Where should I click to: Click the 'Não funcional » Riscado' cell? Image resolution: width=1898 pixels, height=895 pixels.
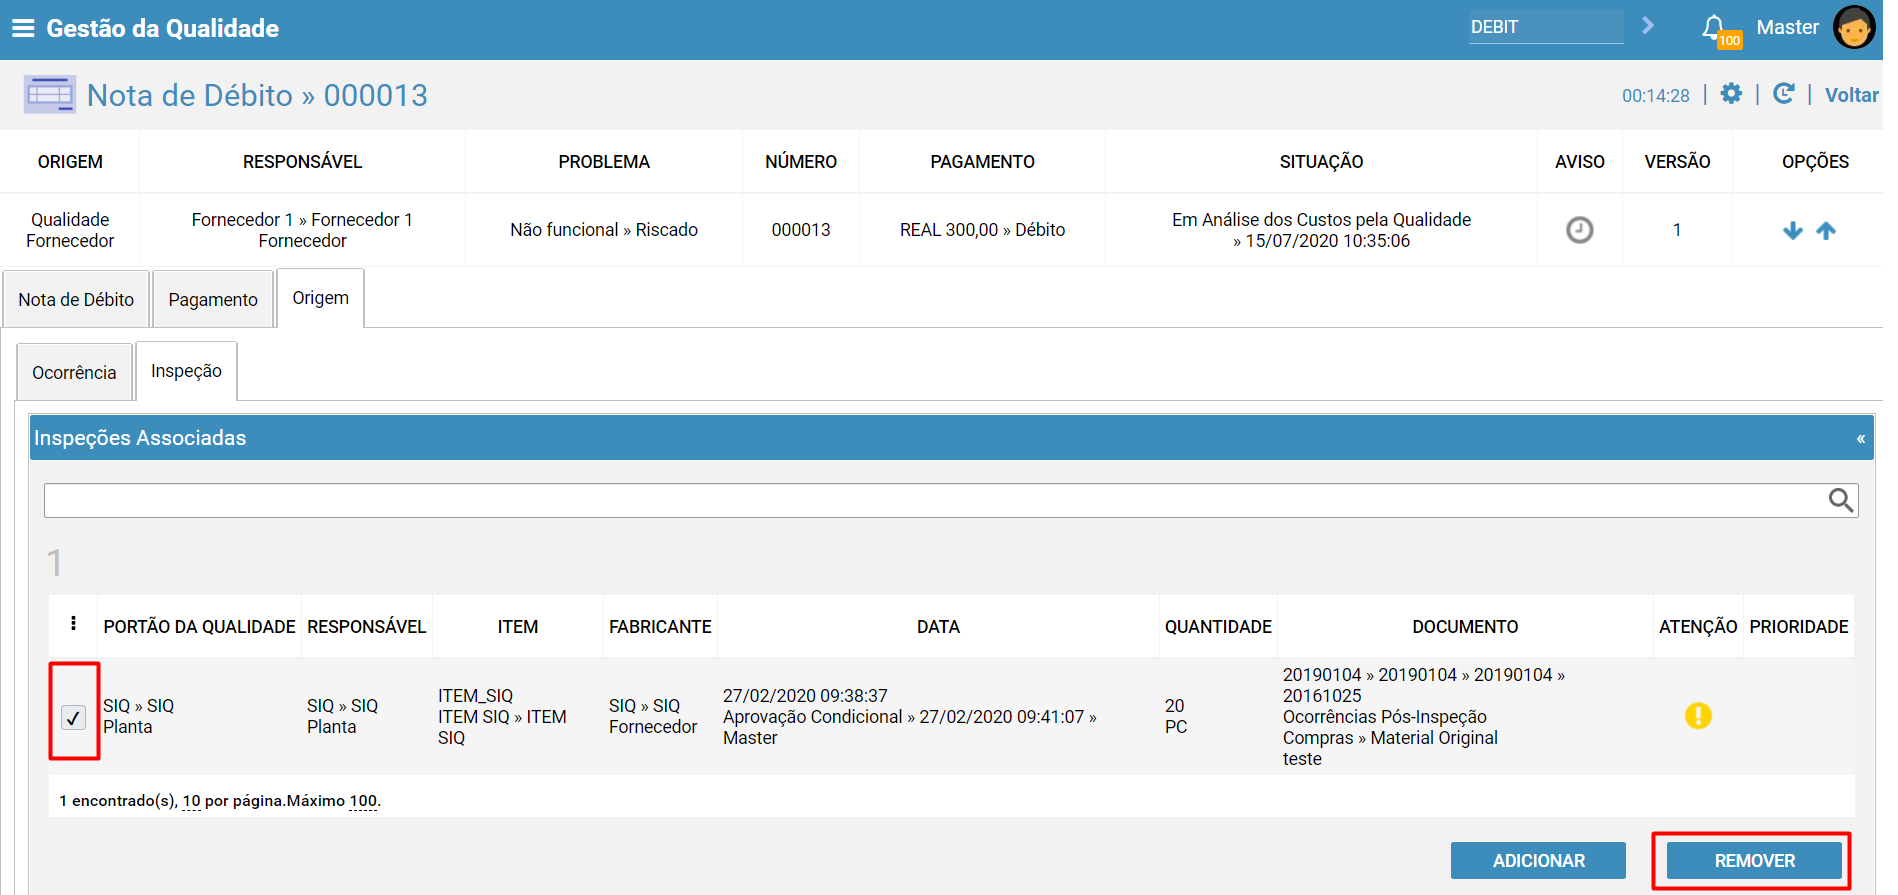(x=604, y=230)
